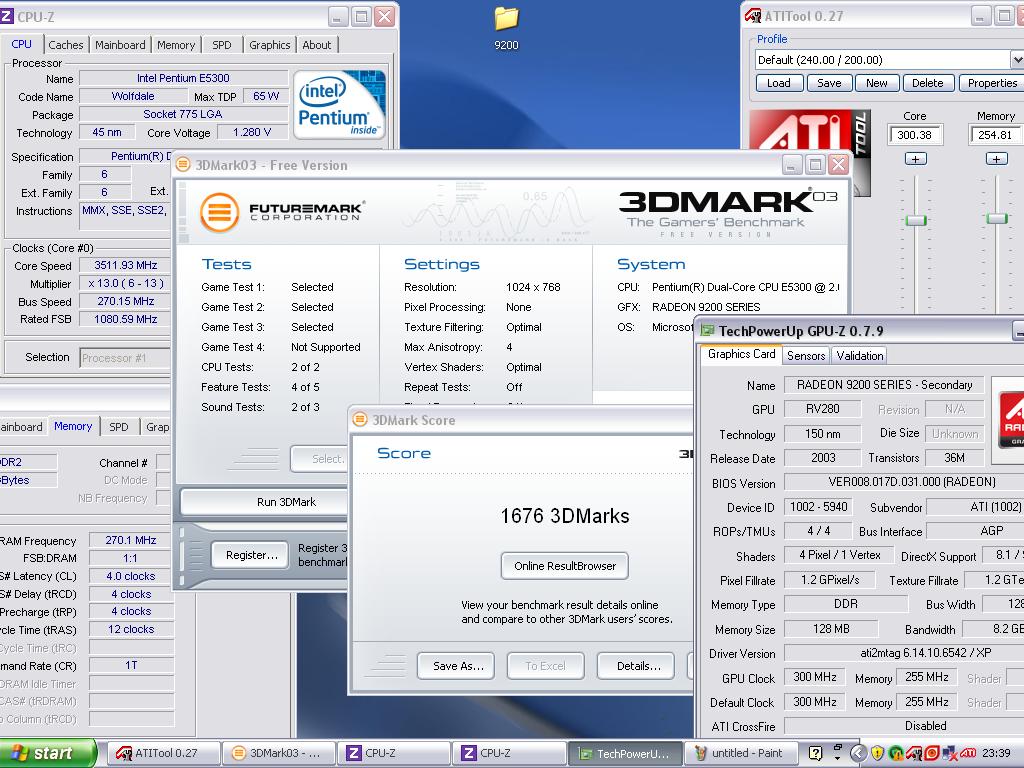Switch to Sensors tab in GPU-Z

(806, 355)
